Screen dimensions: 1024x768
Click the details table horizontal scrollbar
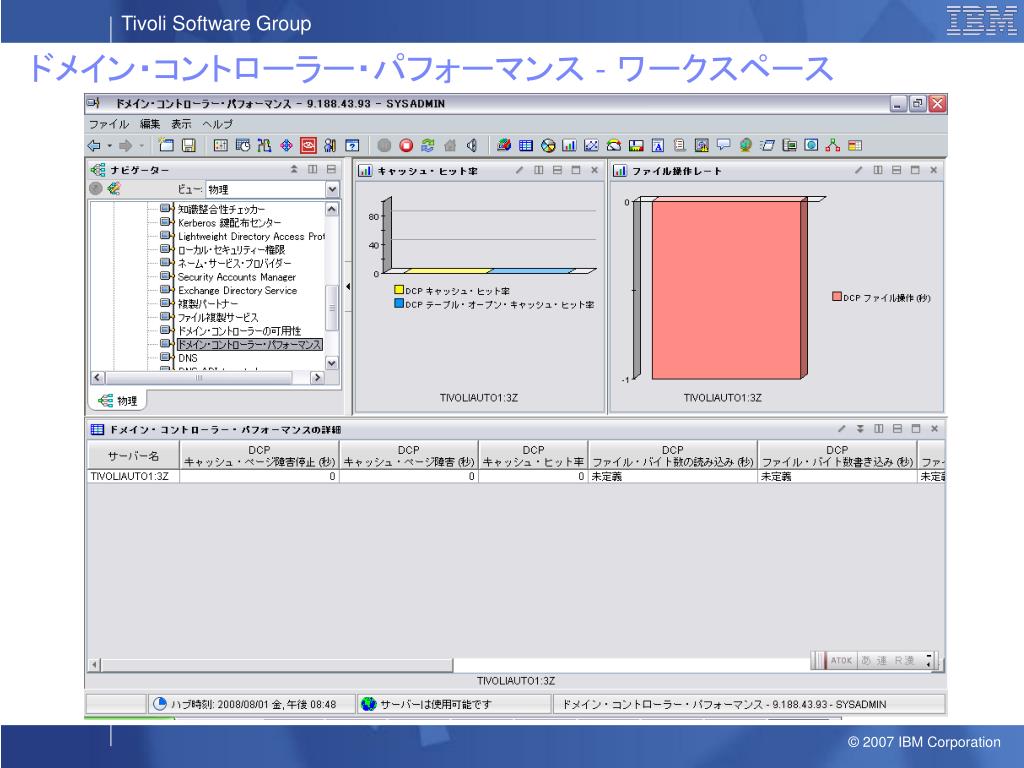pos(277,665)
